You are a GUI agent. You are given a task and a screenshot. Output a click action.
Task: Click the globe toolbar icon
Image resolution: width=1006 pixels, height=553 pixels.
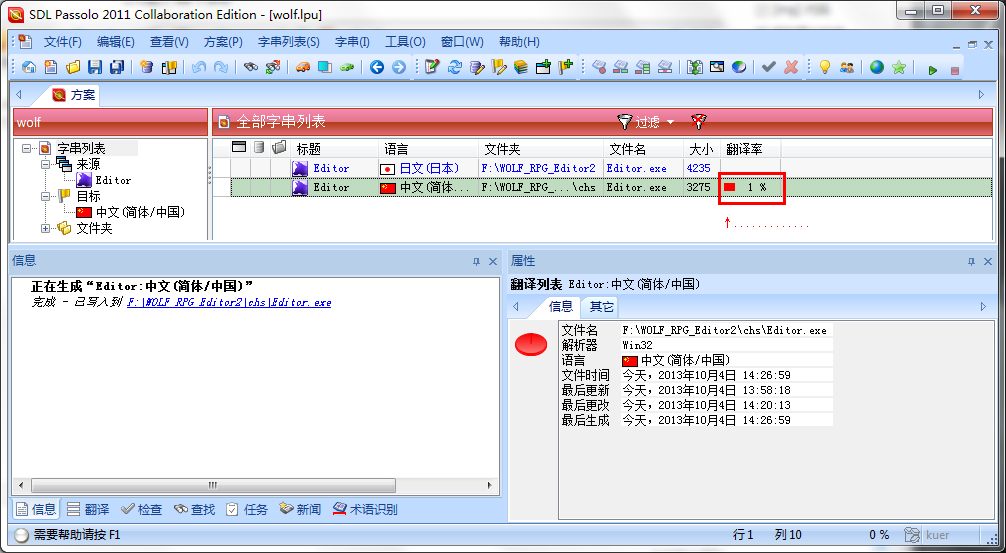click(877, 67)
